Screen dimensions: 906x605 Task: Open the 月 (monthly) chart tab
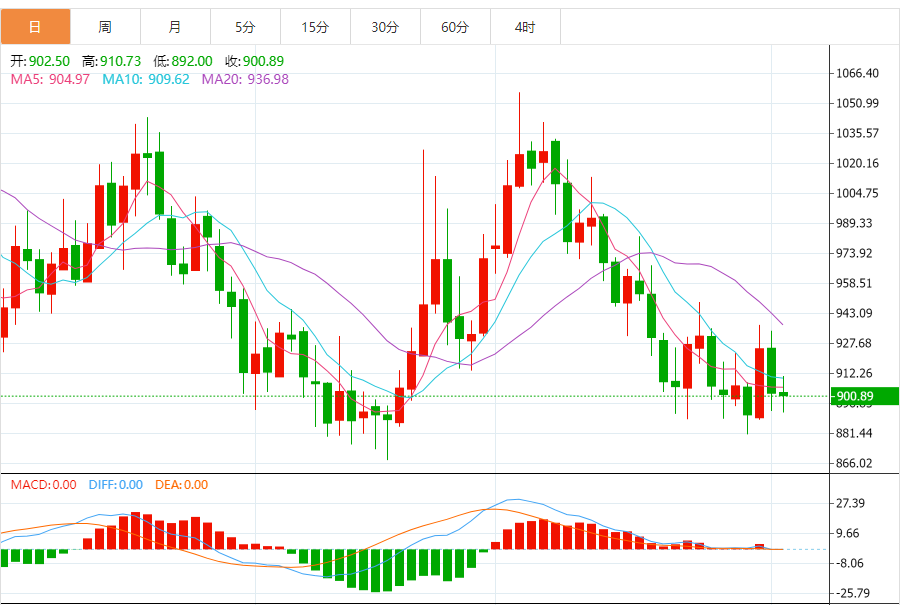pyautogui.click(x=175, y=27)
